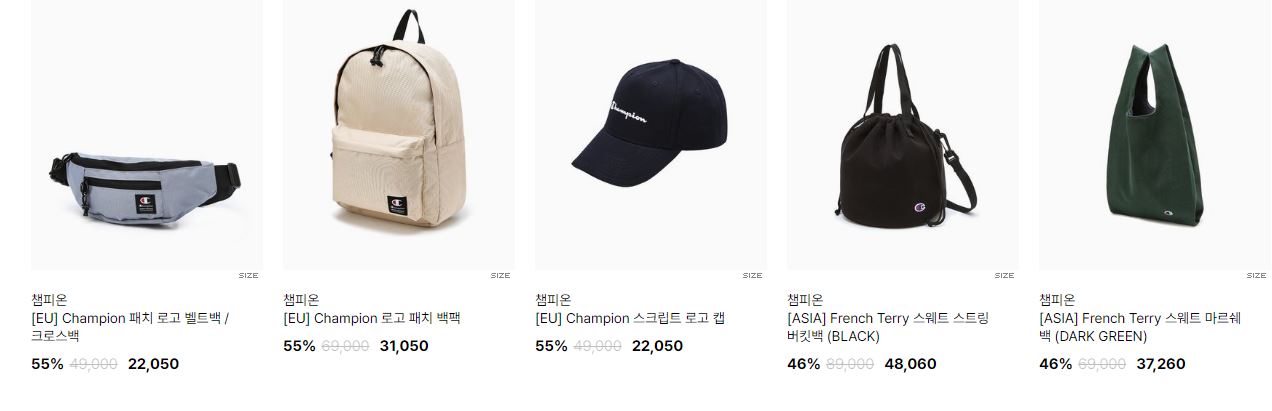The width and height of the screenshot is (1272, 411).
Task: Show SIZE info under dark green bag
Action: [x=1256, y=276]
